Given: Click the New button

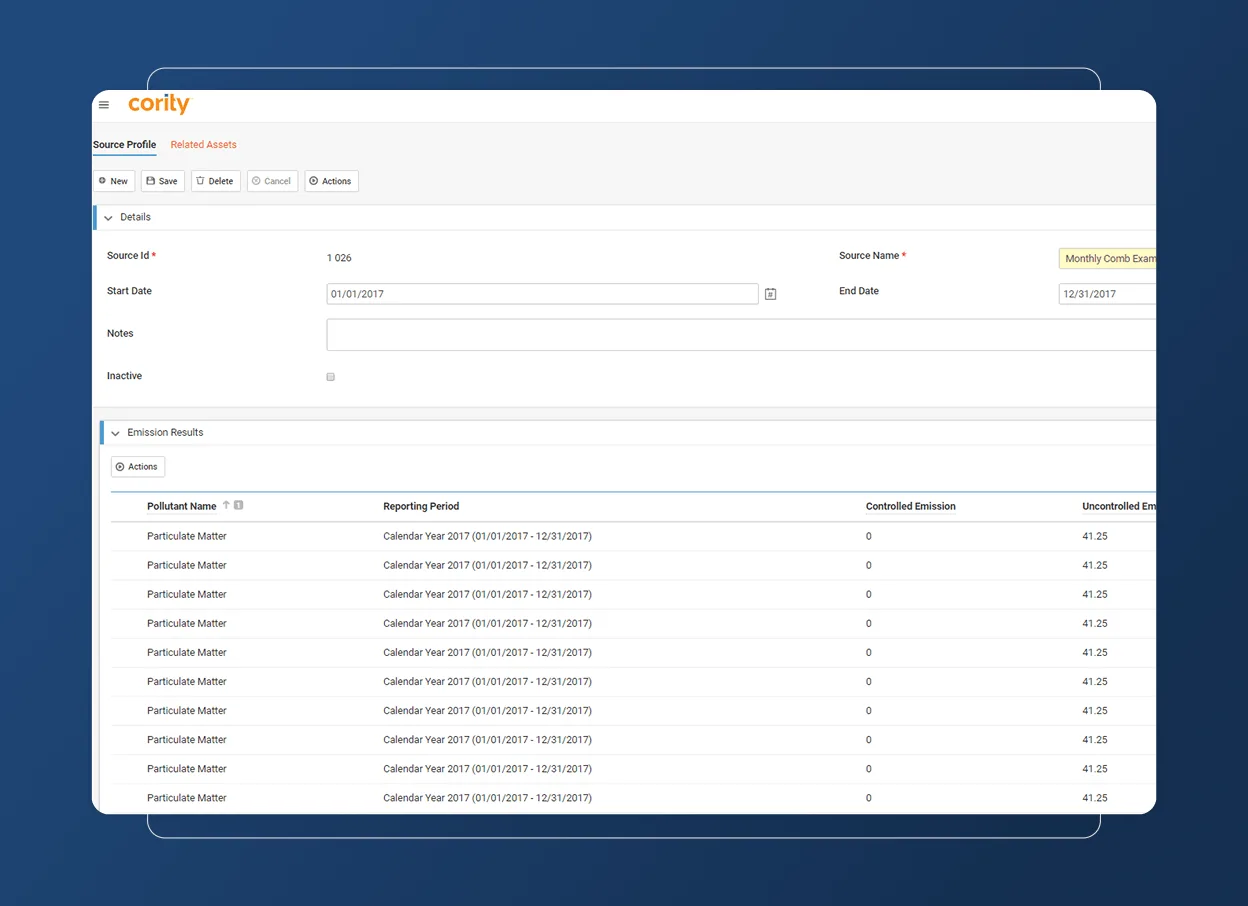Looking at the screenshot, I should point(113,181).
